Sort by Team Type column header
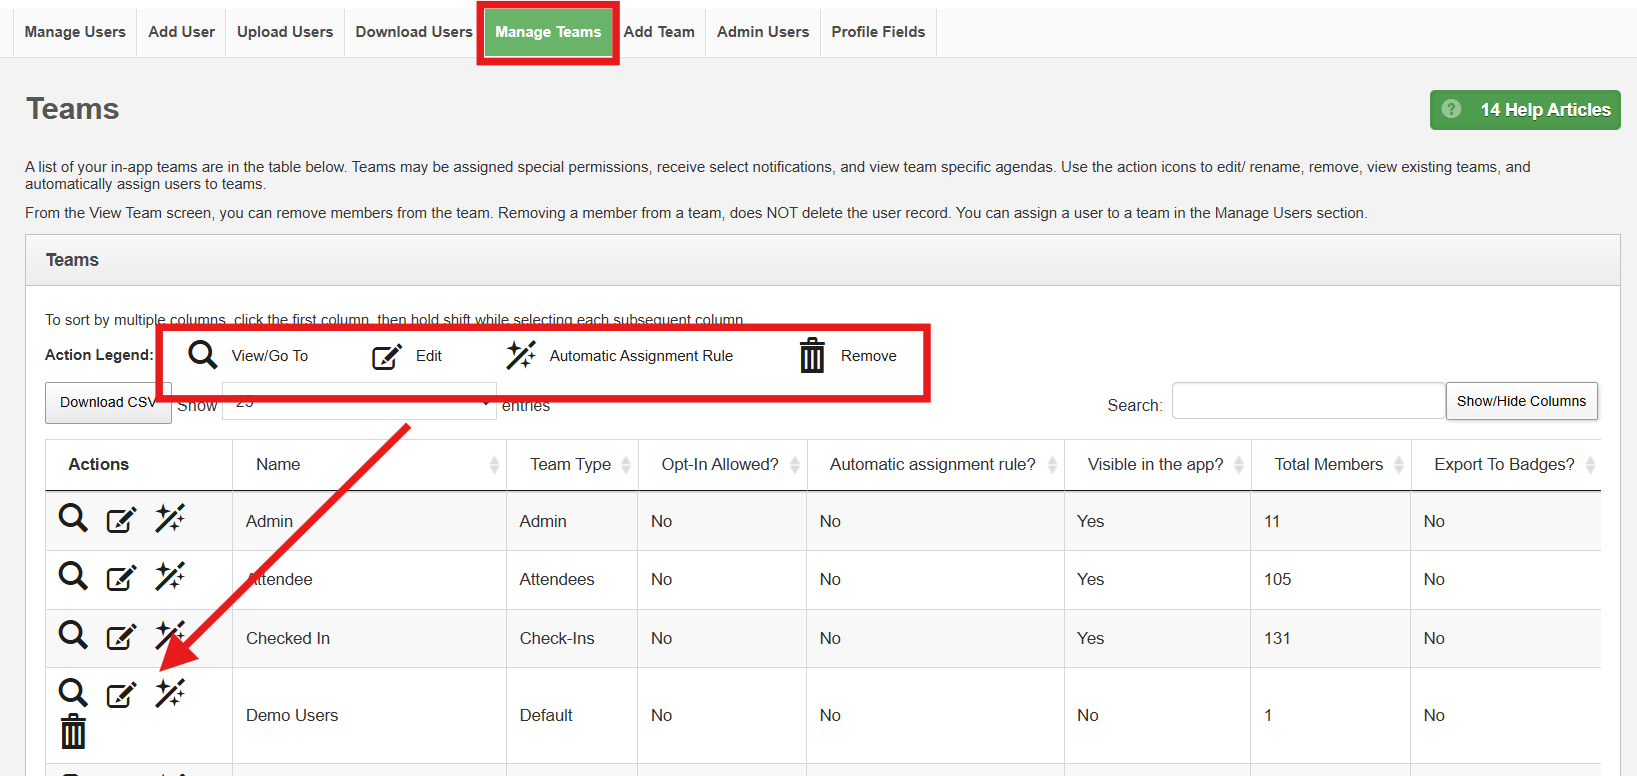Viewport: 1637px width, 776px height. pyautogui.click(x=571, y=465)
